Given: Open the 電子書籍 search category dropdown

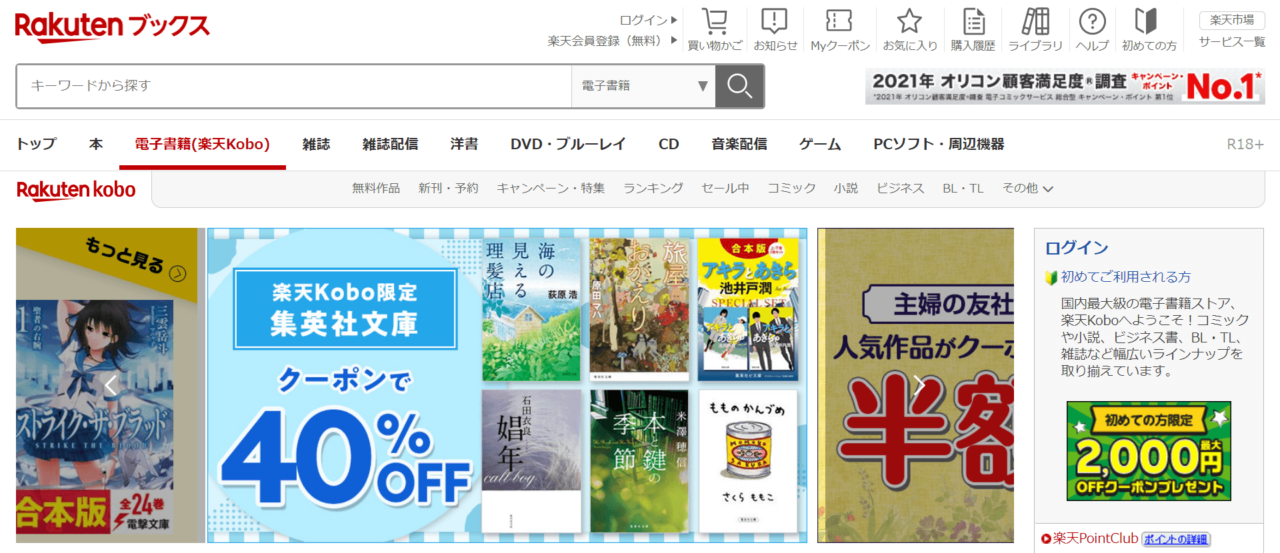Looking at the screenshot, I should pos(643,86).
